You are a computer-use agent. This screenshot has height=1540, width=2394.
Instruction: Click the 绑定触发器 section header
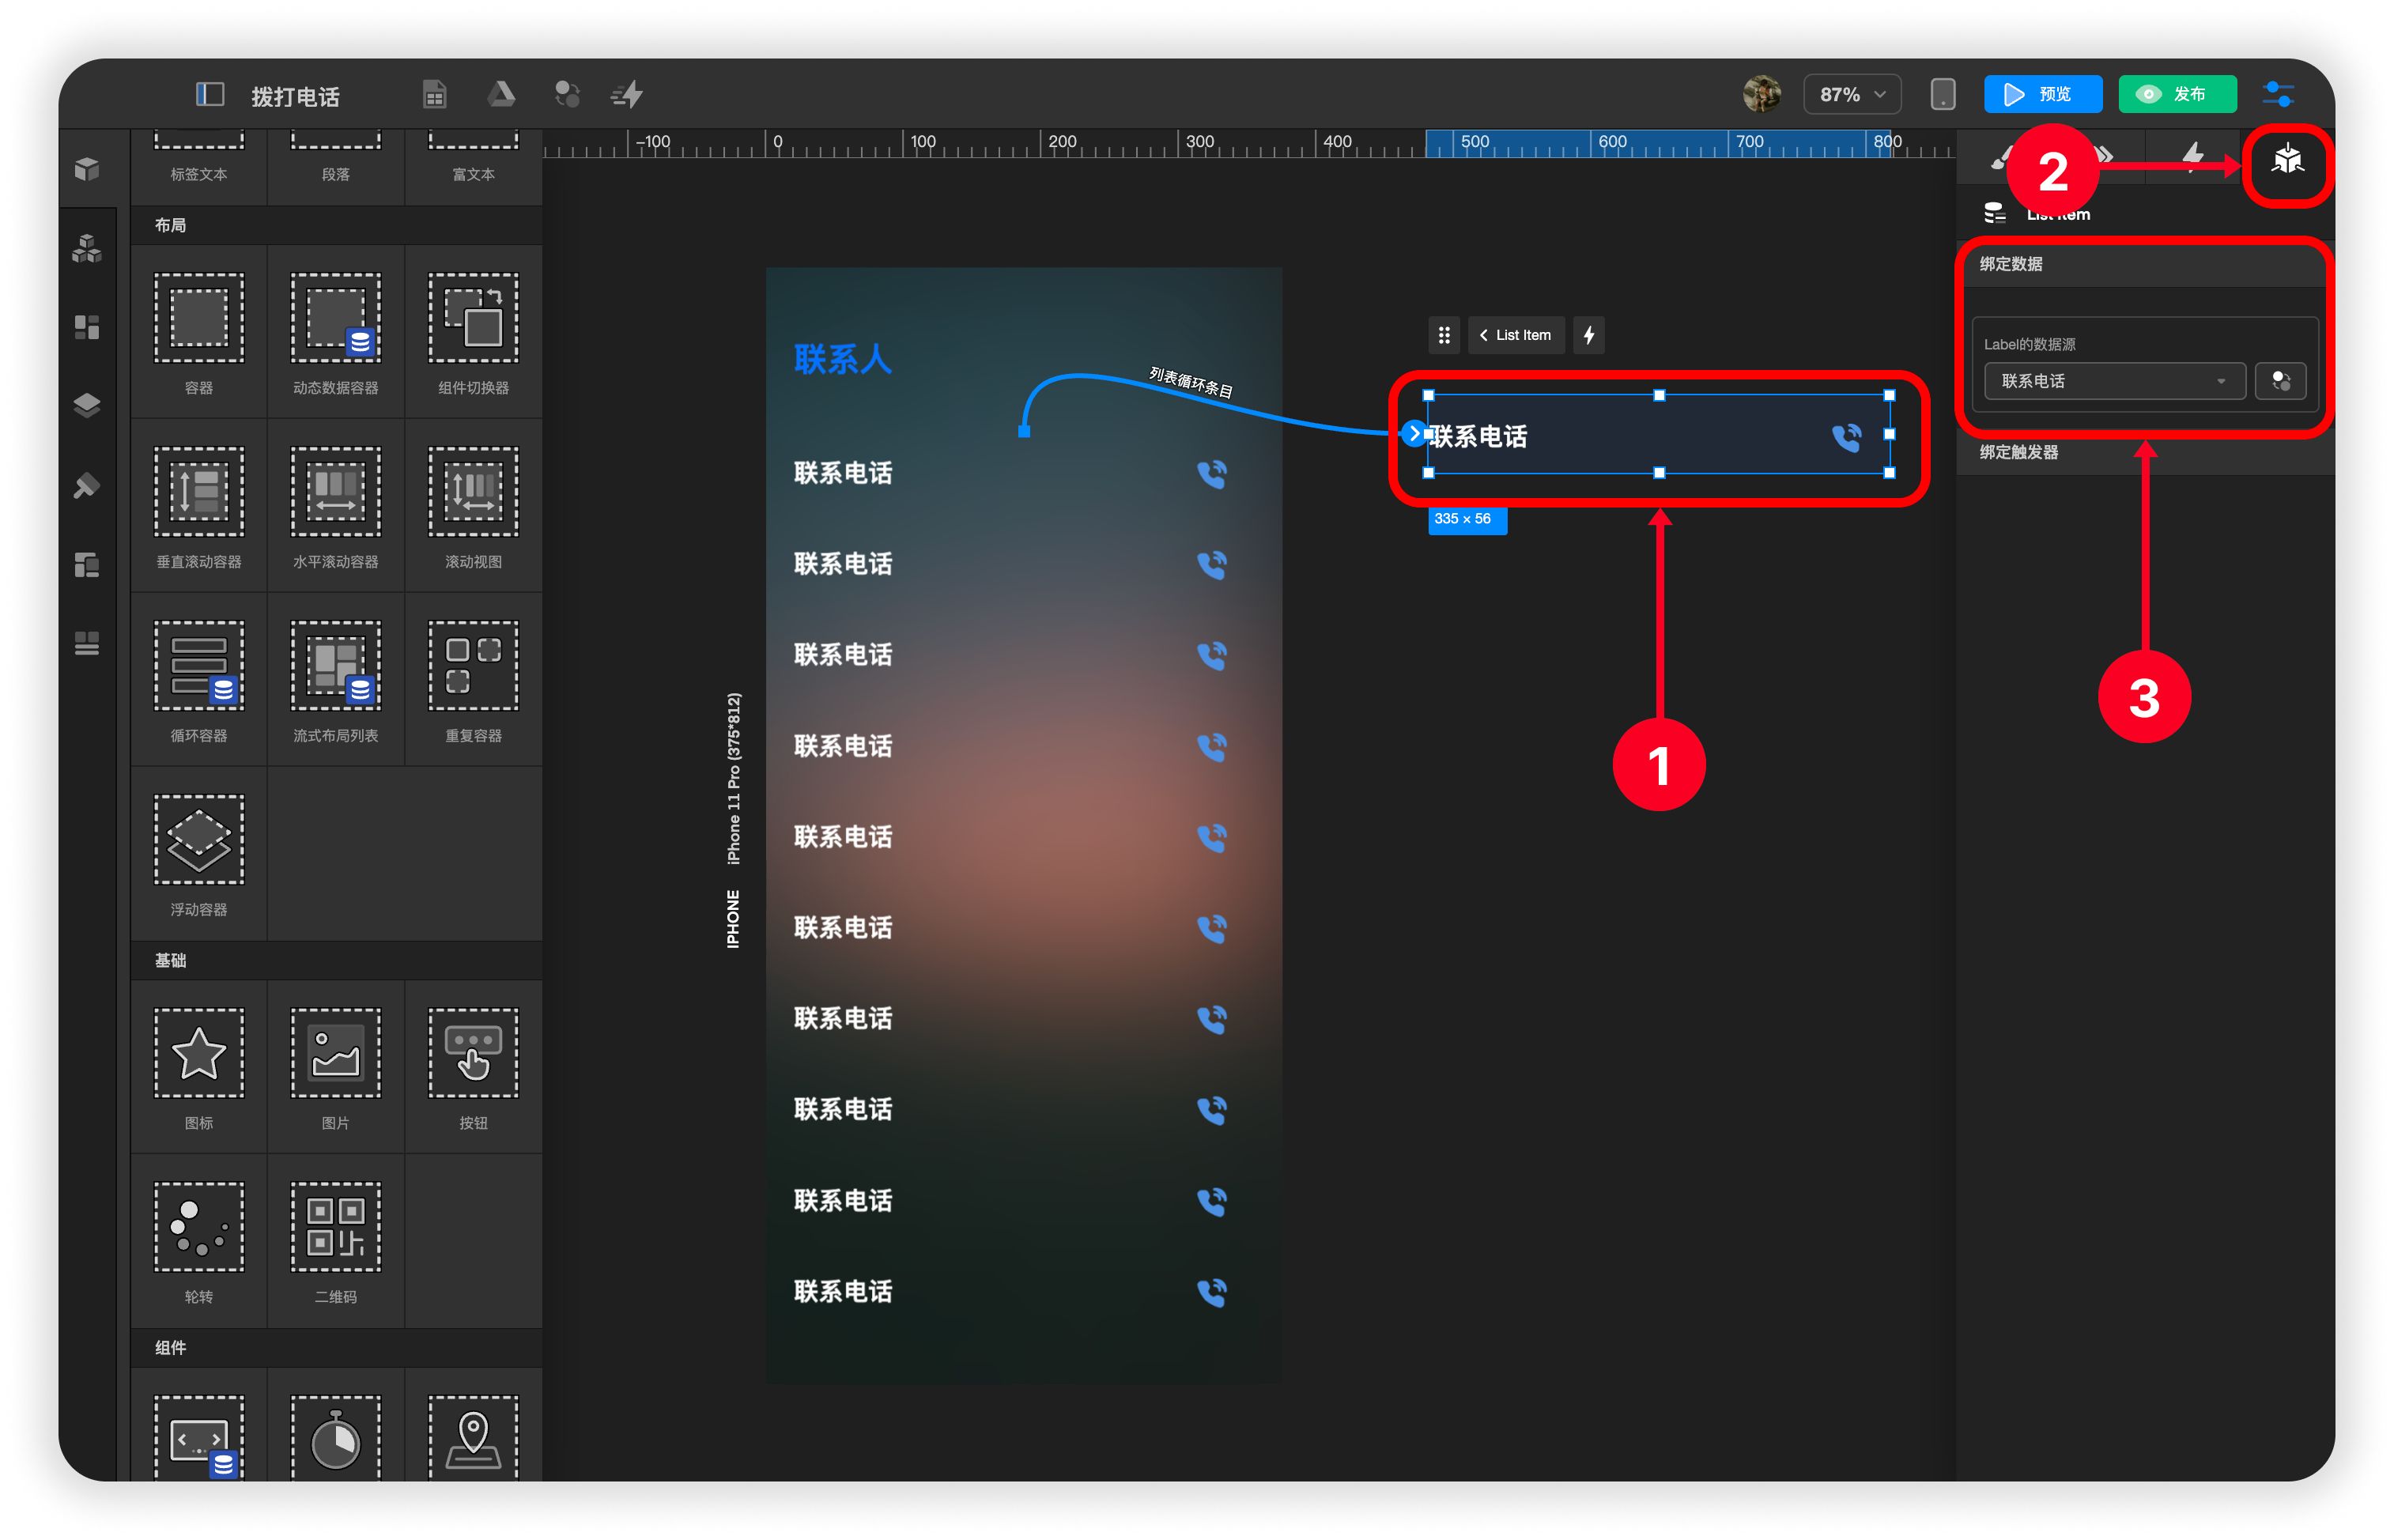(2019, 452)
